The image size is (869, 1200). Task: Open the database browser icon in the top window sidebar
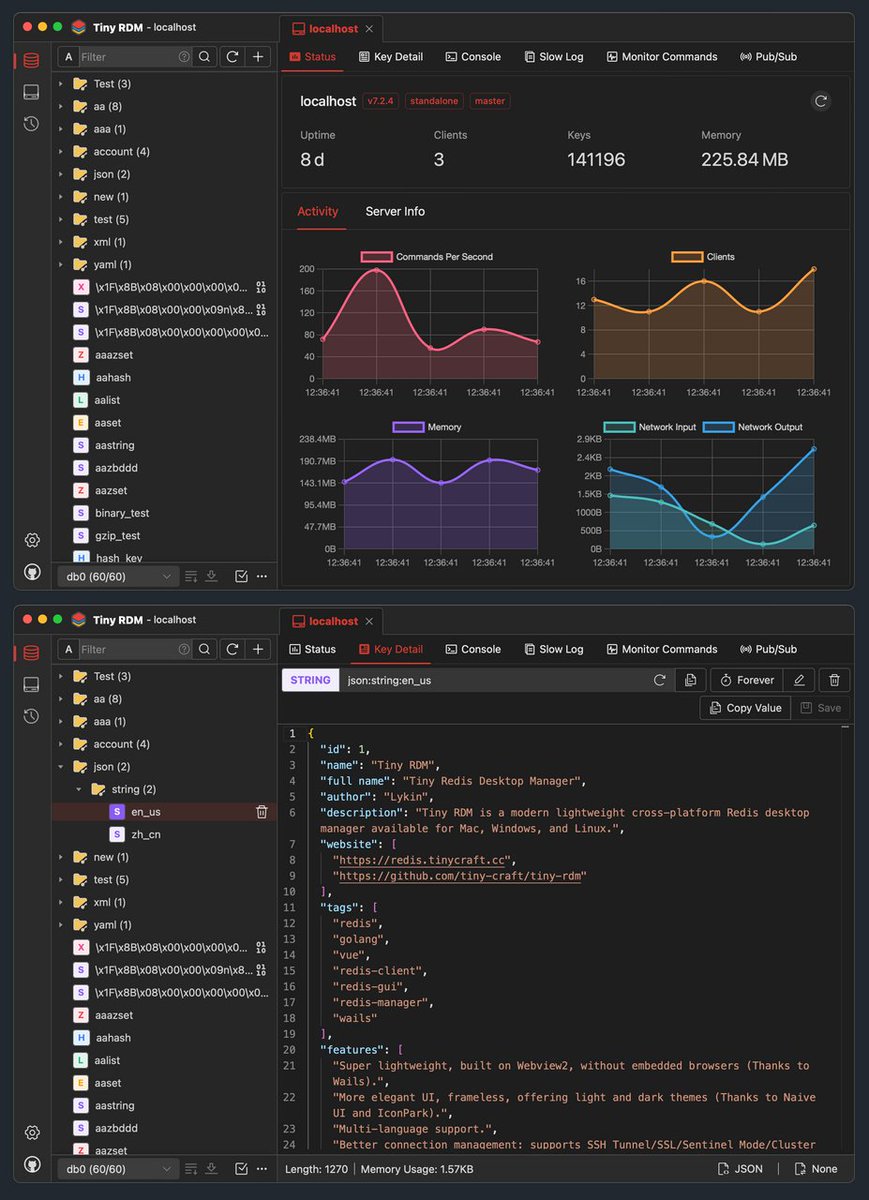pos(31,60)
